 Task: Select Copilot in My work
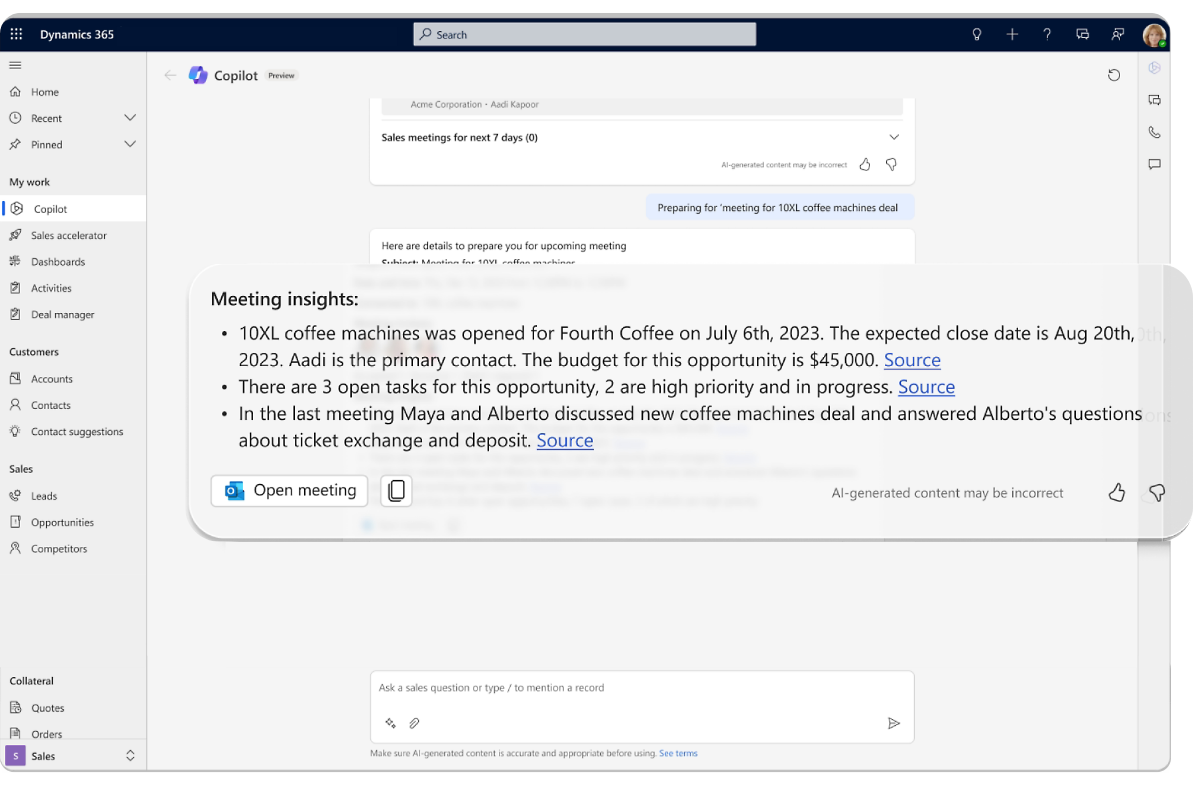coord(73,209)
